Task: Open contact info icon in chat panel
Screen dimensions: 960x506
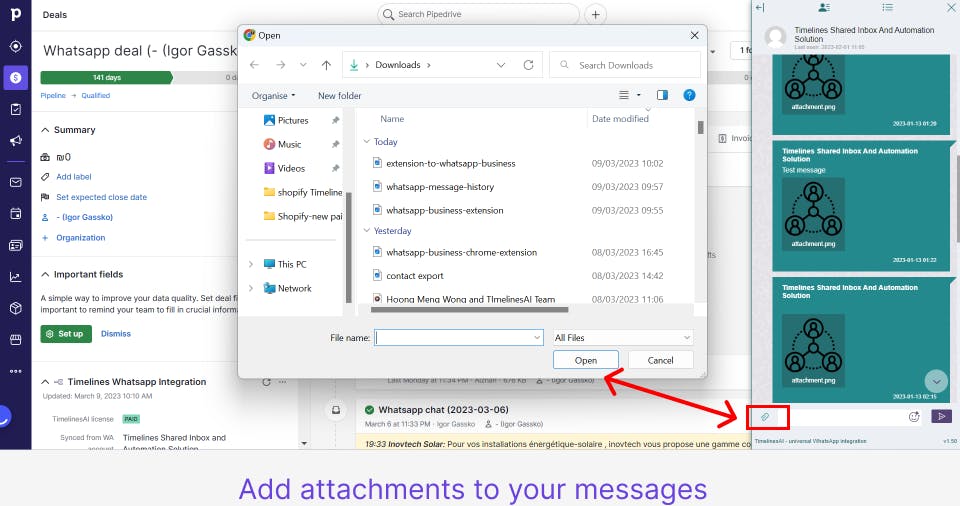Action: pos(824,7)
